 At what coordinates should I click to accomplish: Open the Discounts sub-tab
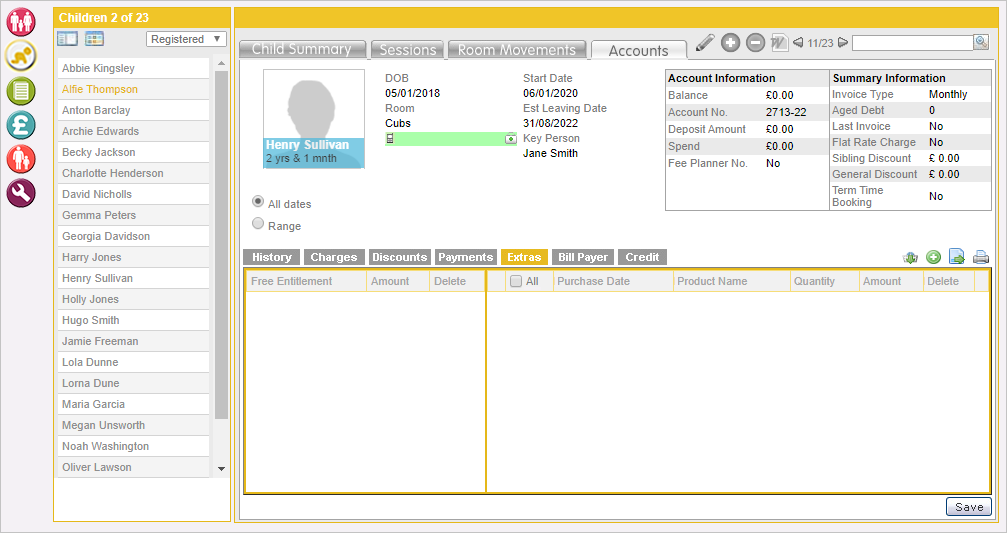(399, 257)
